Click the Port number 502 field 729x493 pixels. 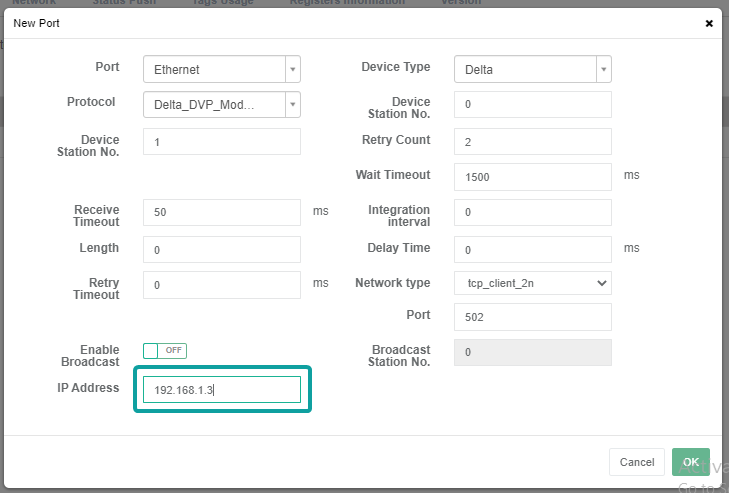(532, 317)
